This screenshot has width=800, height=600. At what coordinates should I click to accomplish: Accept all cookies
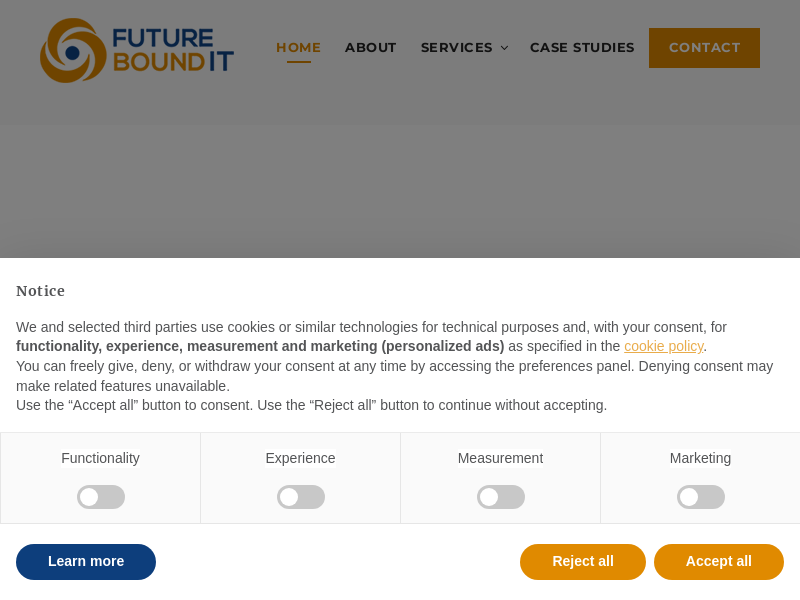(x=719, y=562)
